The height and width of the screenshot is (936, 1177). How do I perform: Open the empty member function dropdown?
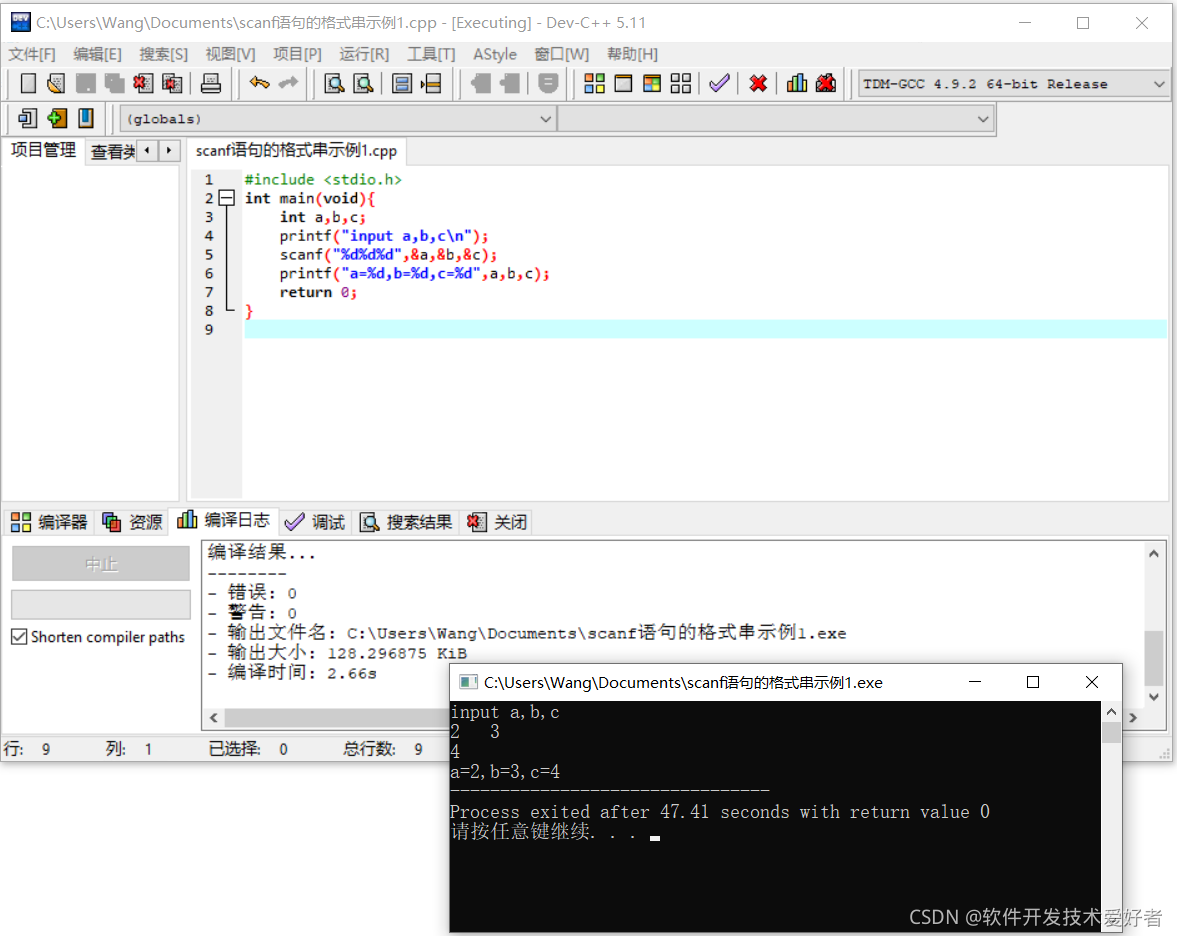tap(983, 119)
